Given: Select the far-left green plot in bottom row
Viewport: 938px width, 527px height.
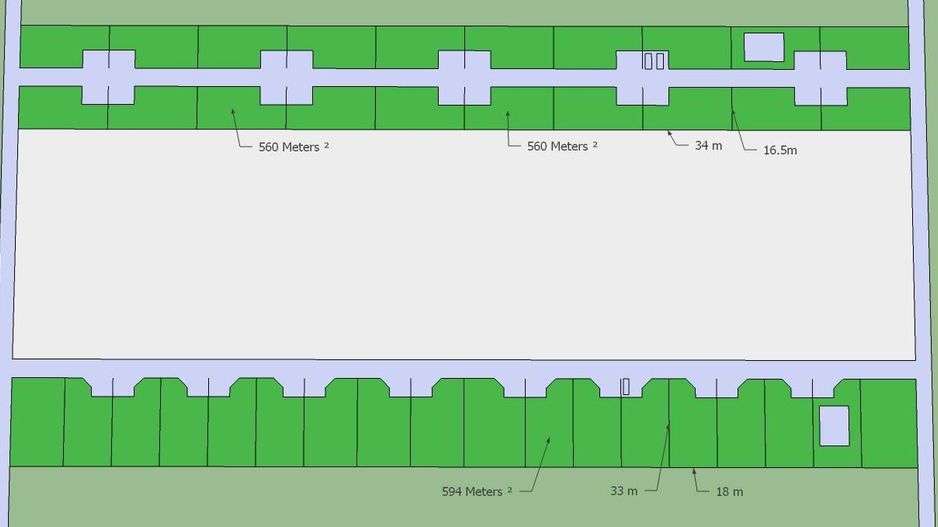Looking at the screenshot, I should [37, 422].
